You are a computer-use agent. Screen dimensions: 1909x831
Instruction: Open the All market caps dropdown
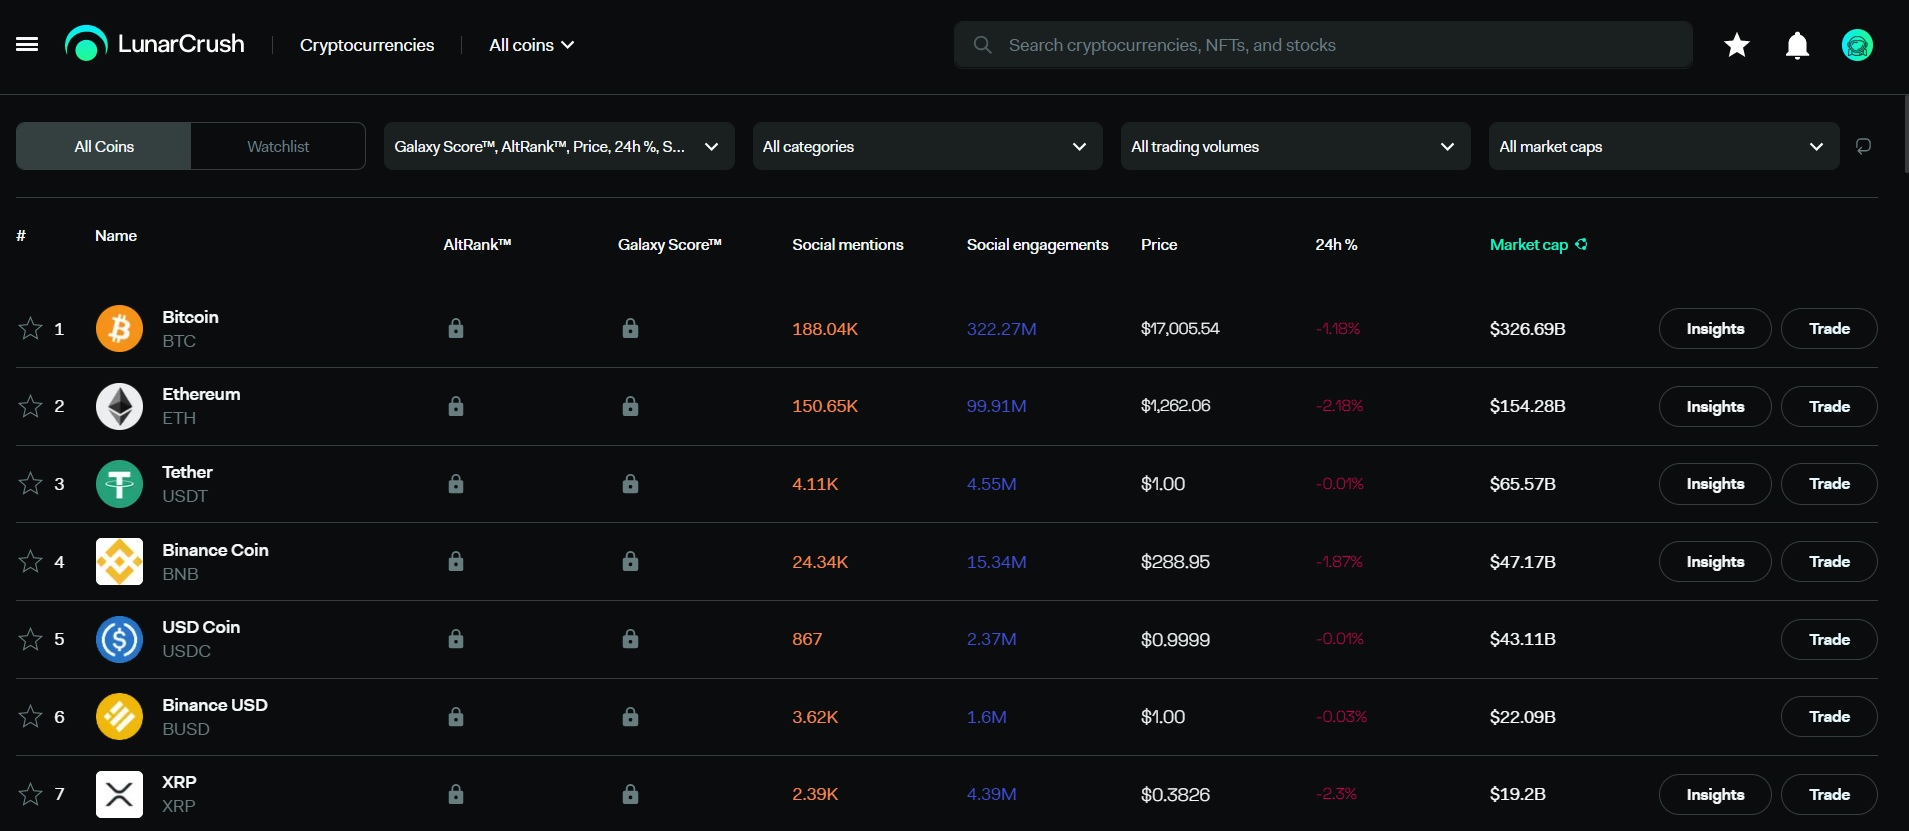[x=1664, y=146]
